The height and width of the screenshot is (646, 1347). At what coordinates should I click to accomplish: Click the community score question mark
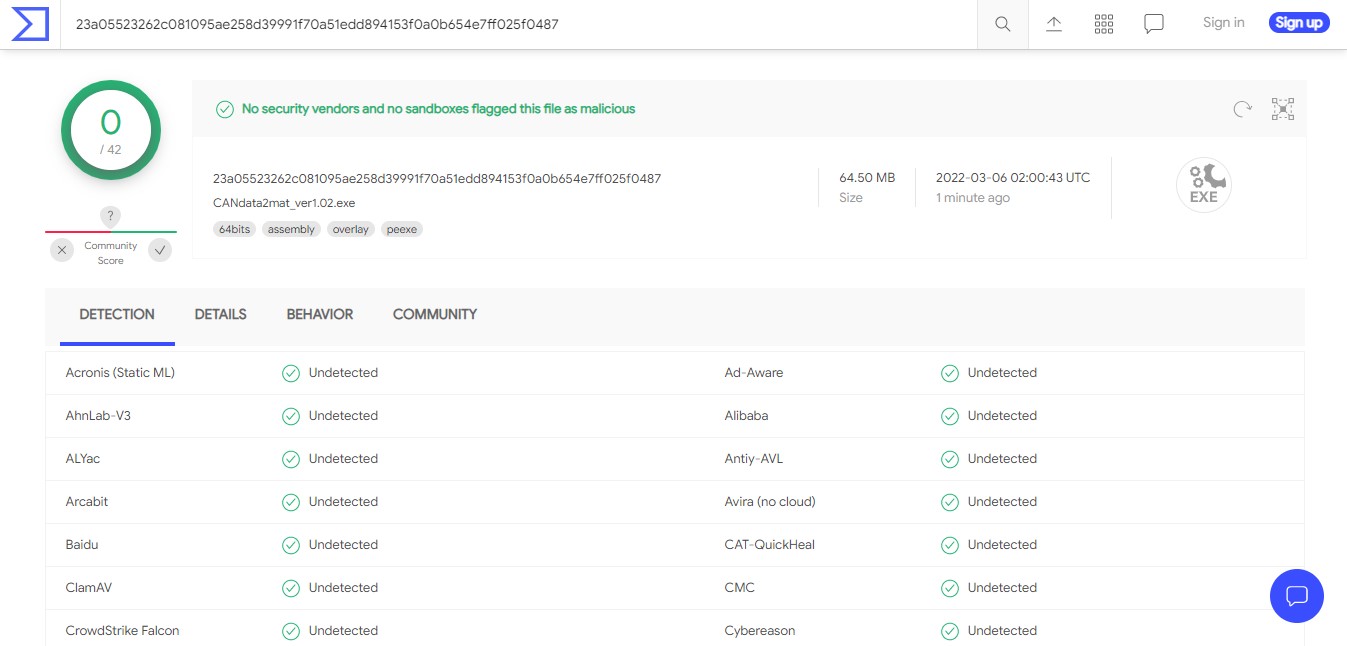pyautogui.click(x=111, y=216)
